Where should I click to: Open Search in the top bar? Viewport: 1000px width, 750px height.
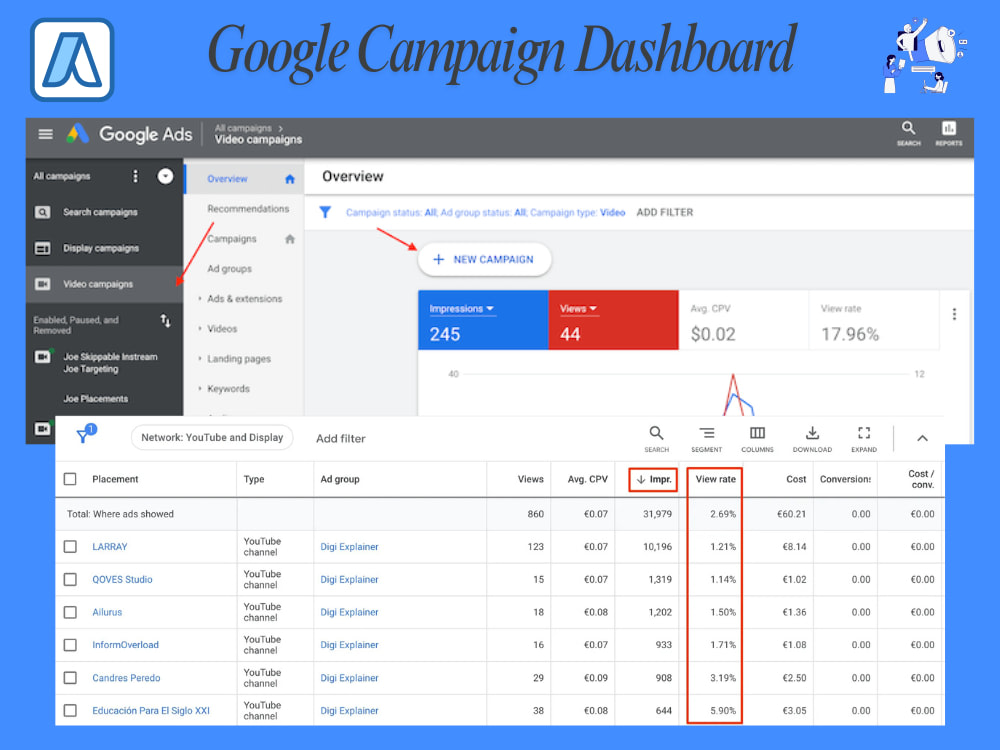pyautogui.click(x=908, y=133)
